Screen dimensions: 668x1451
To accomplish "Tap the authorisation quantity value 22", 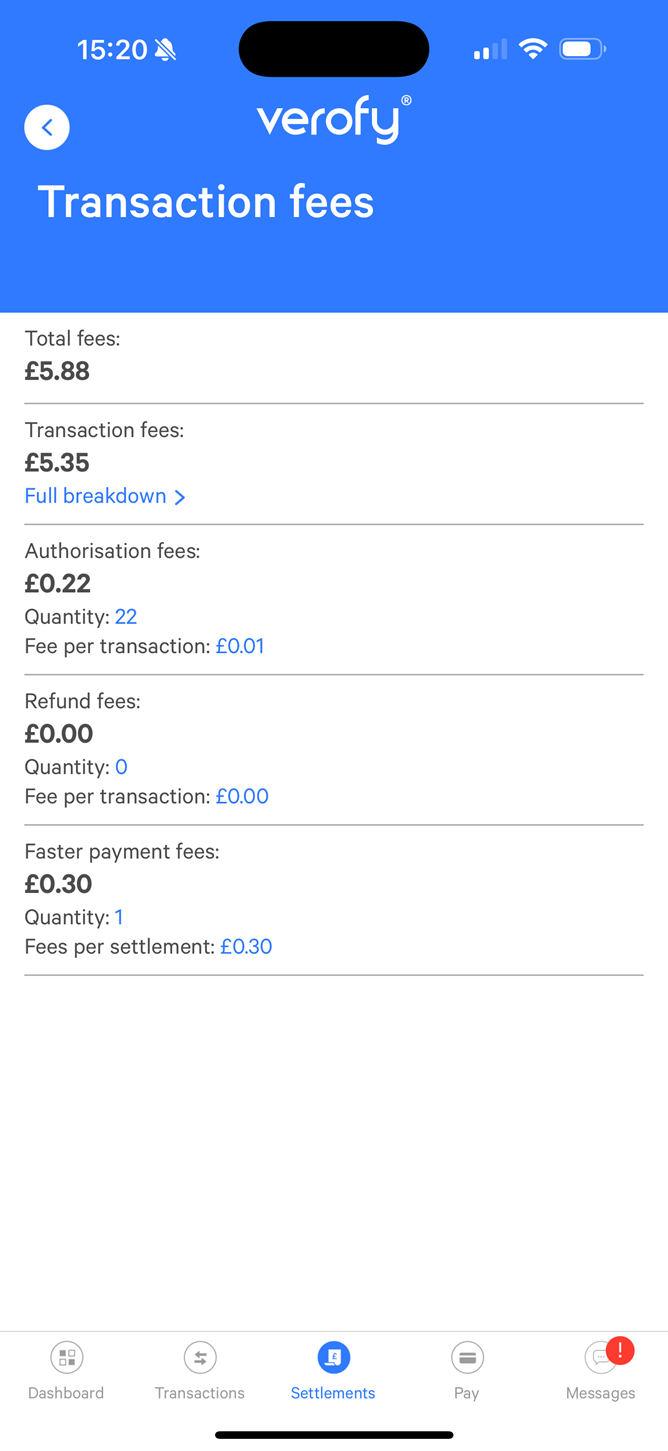I will 126,616.
